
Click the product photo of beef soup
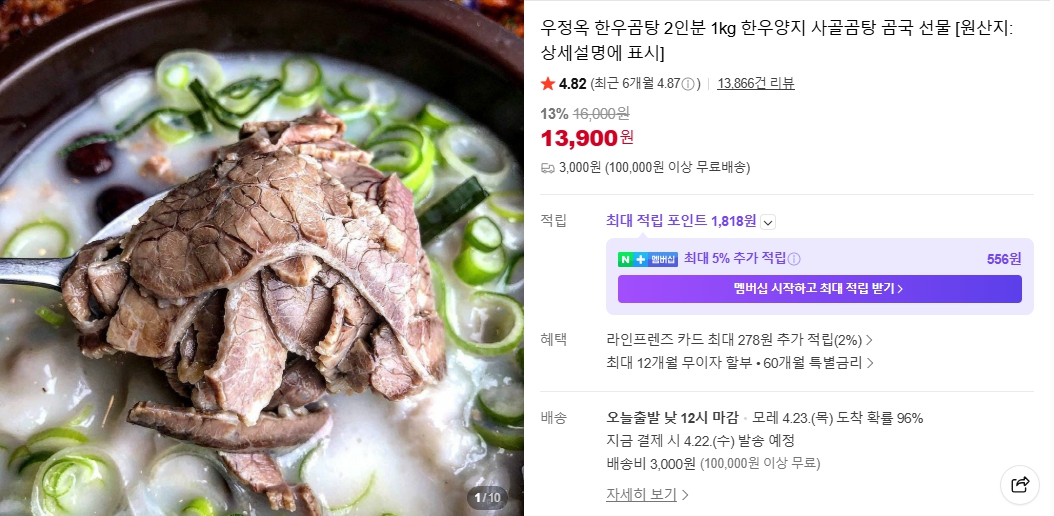point(261,258)
